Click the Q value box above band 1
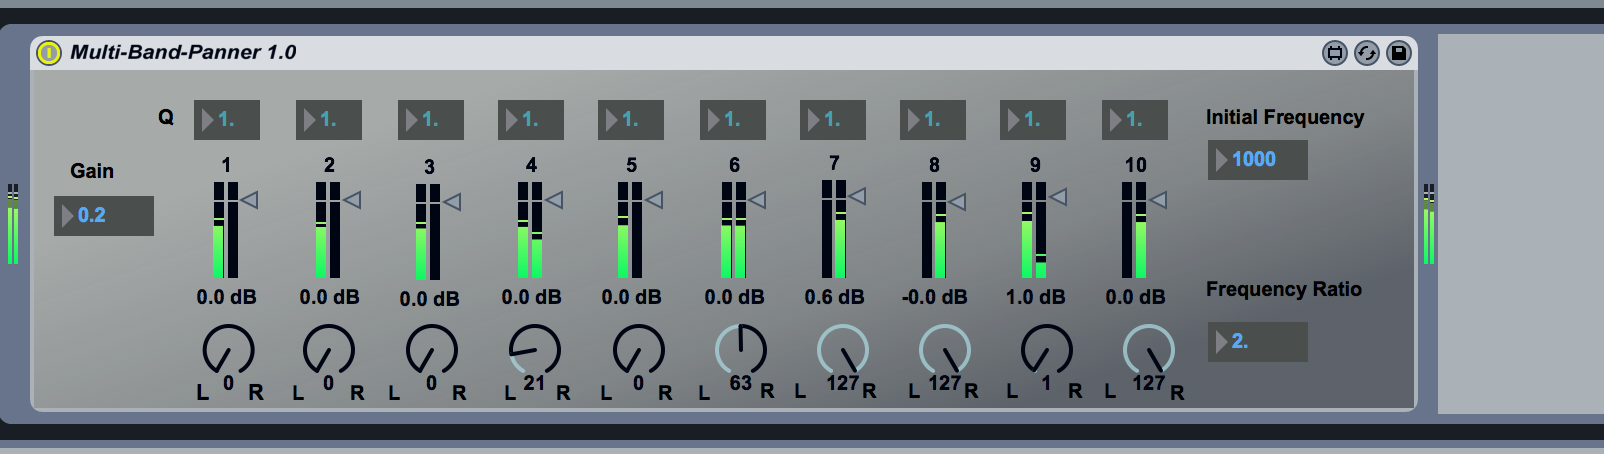 (x=227, y=120)
